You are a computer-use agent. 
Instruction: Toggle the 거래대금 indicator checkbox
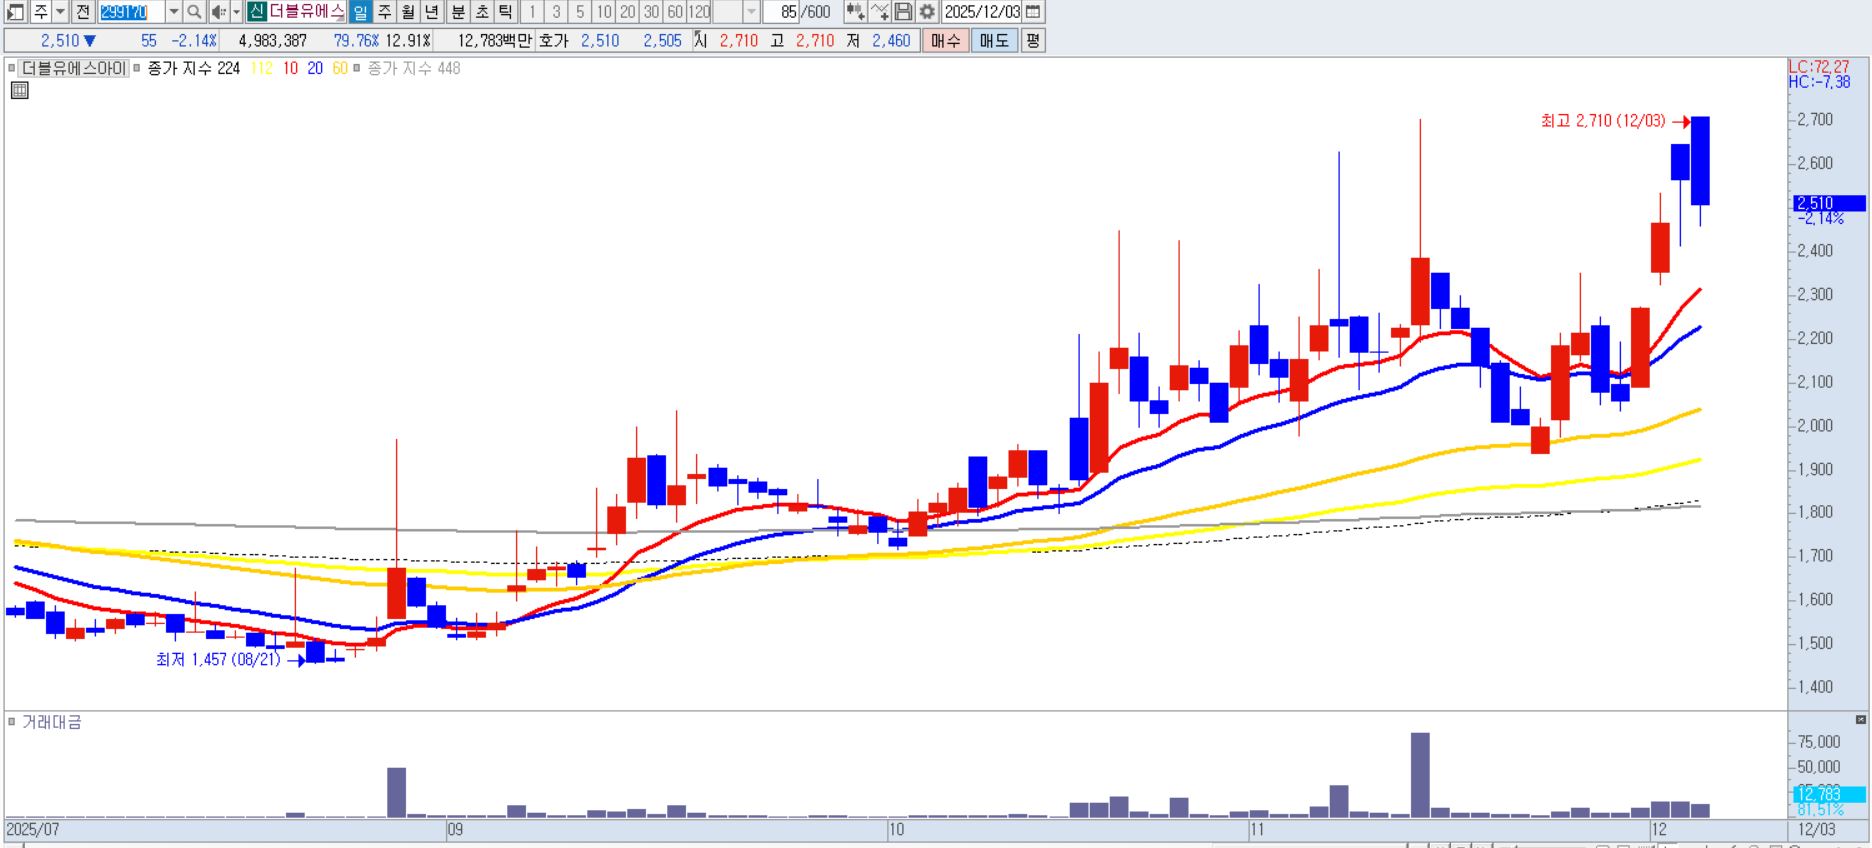[x=12, y=722]
